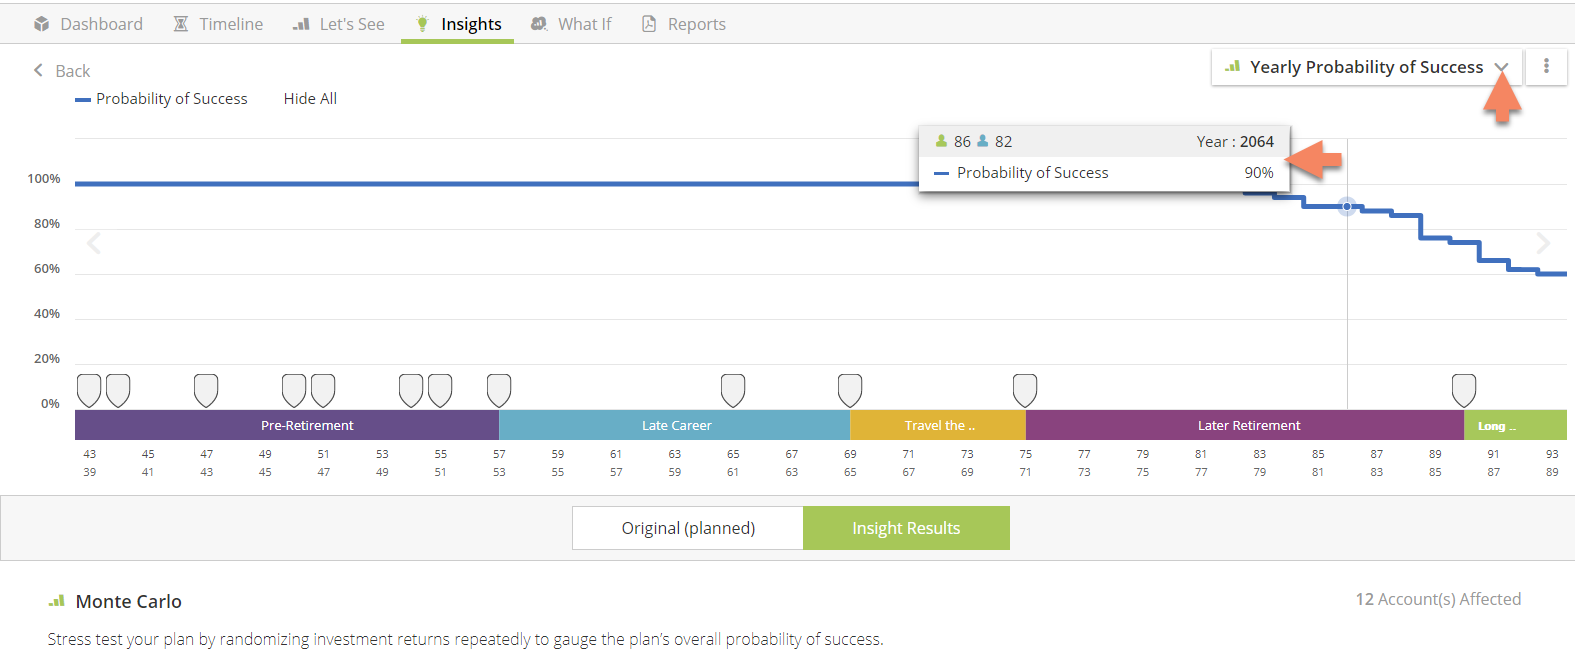The height and width of the screenshot is (660, 1575).
Task: Click the right chart navigation arrow
Action: coord(1543,243)
